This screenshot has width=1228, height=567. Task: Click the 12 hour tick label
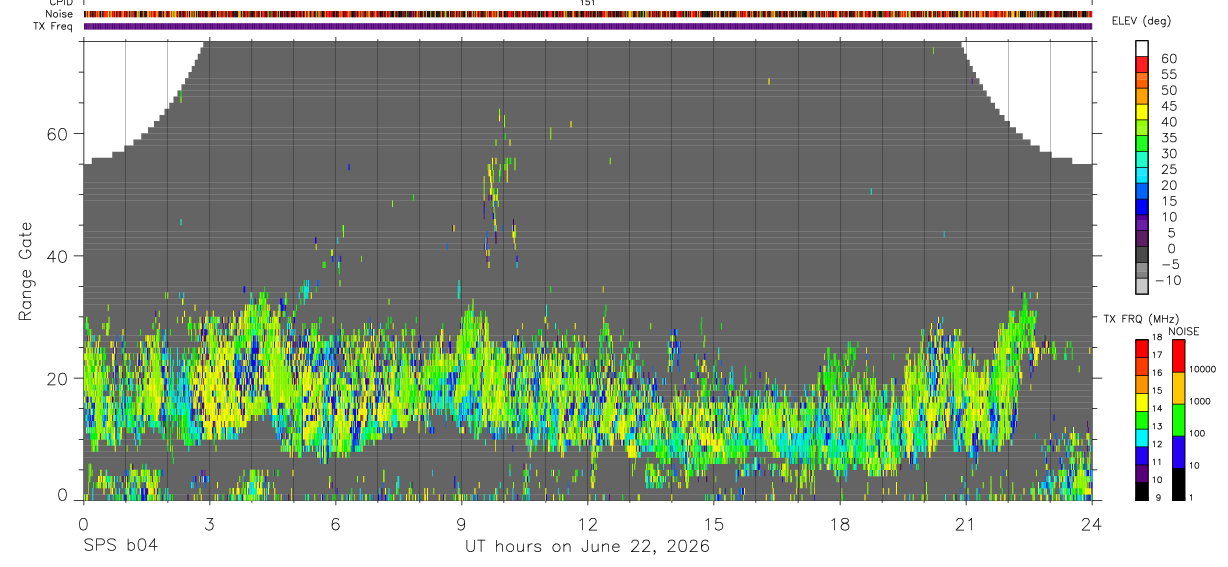click(588, 524)
